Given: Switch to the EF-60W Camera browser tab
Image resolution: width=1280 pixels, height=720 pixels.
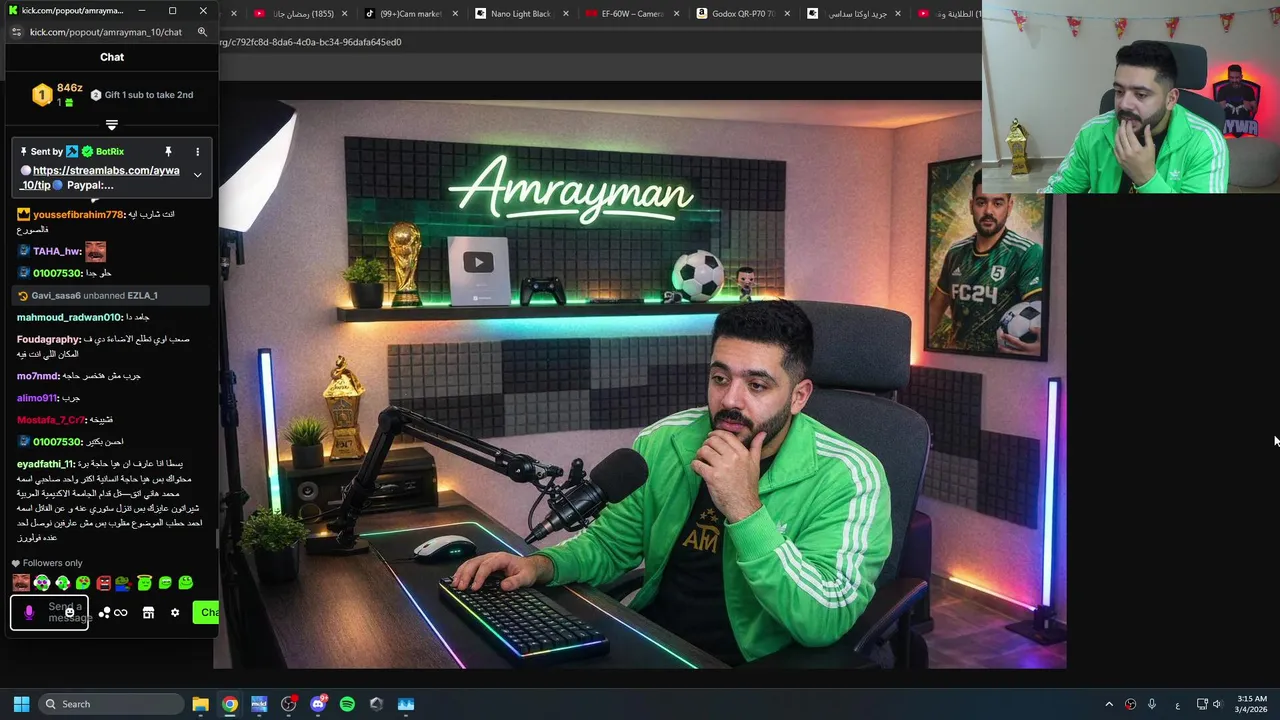Looking at the screenshot, I should [632, 14].
